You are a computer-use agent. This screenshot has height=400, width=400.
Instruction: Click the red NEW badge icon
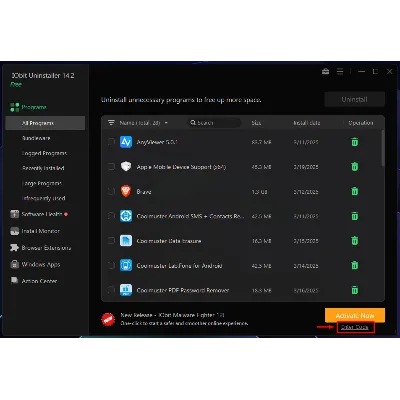click(x=108, y=320)
